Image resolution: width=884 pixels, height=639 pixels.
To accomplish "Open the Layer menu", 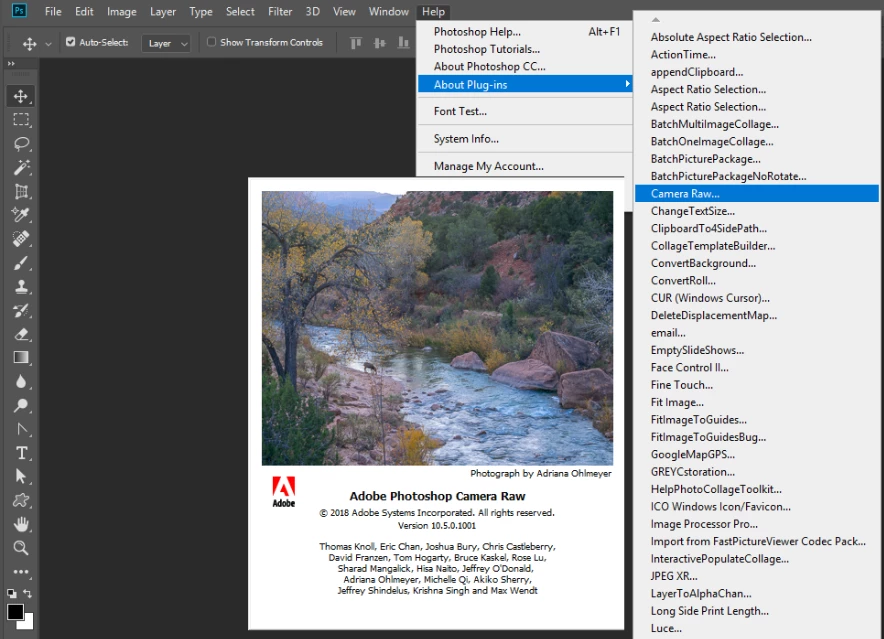I will (x=163, y=11).
